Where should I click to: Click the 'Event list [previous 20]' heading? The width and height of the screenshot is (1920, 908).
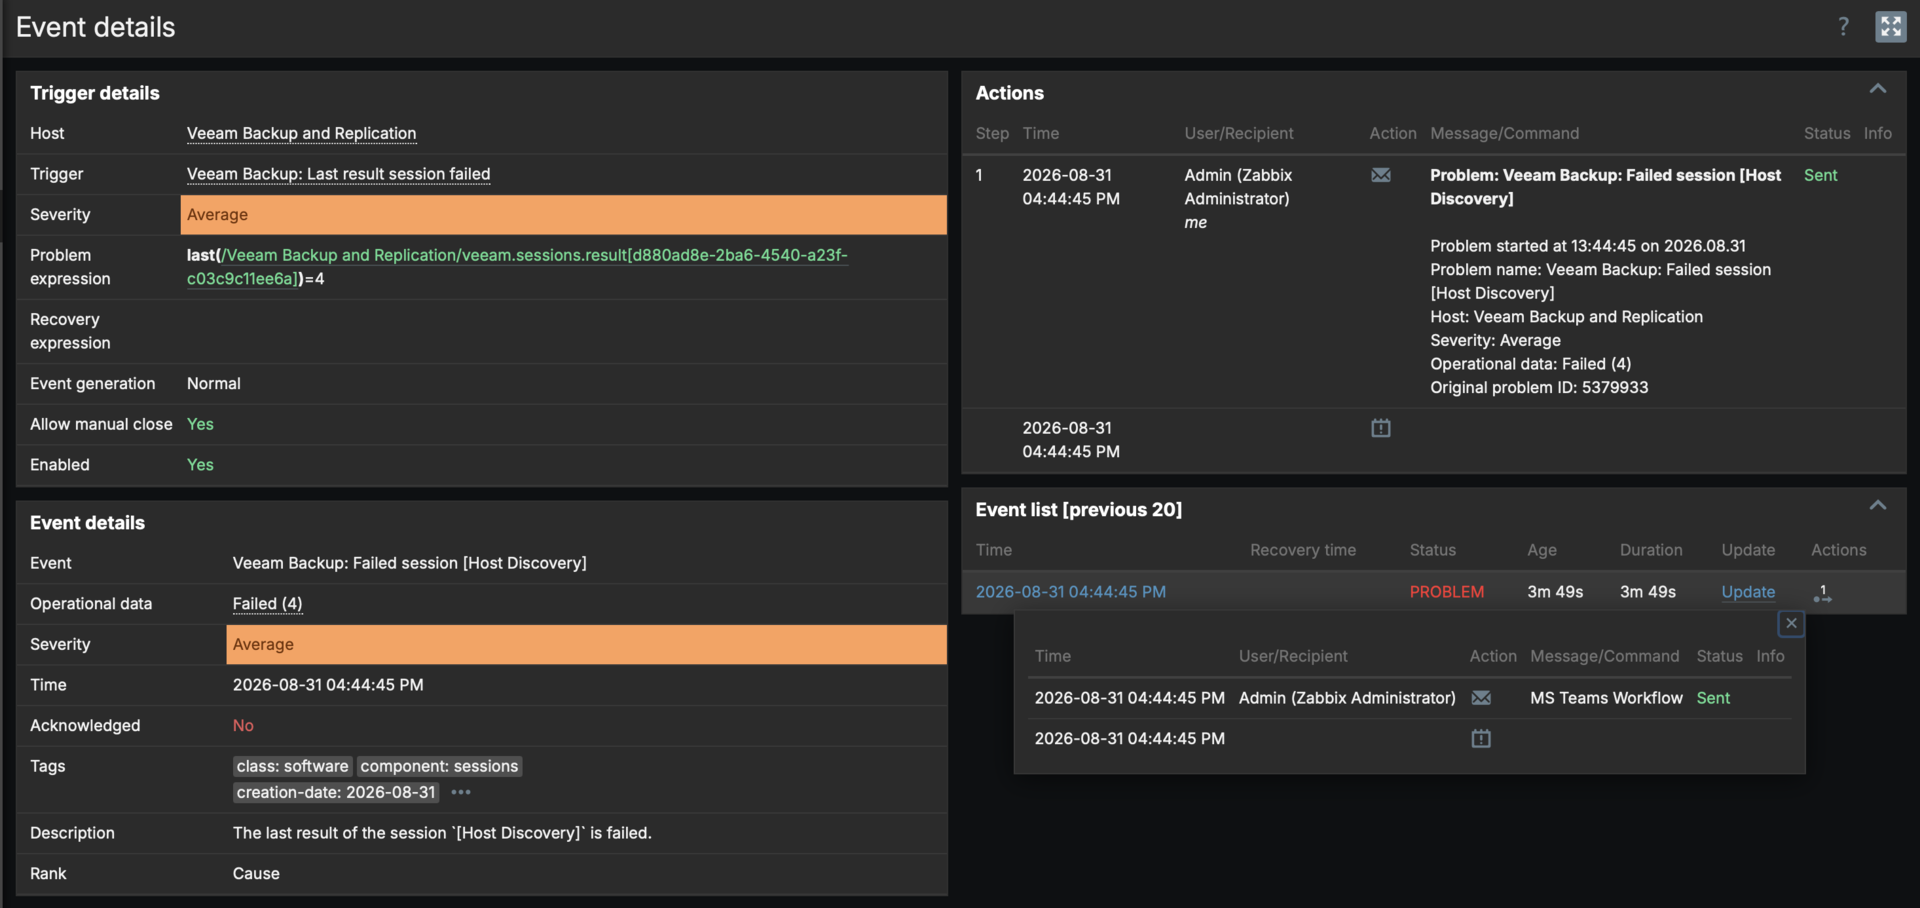1079,510
